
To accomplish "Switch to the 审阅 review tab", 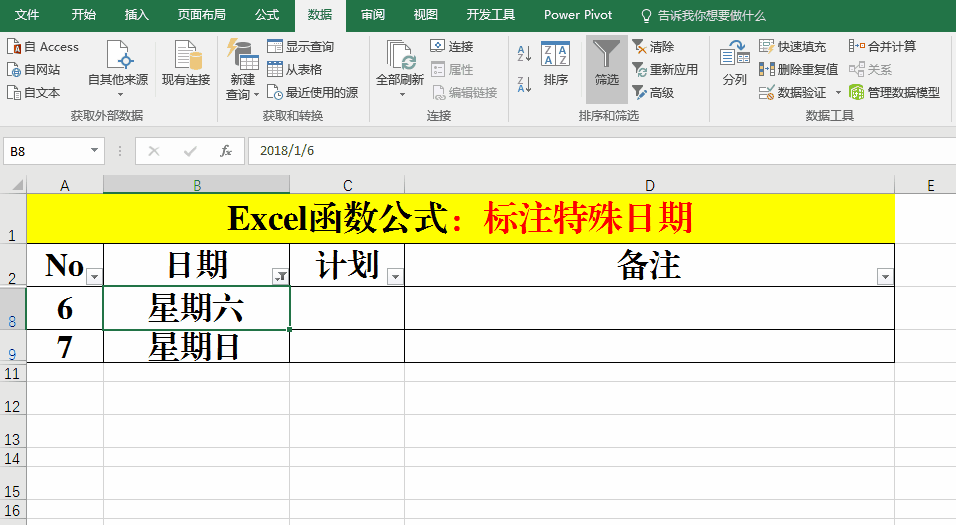I will [x=373, y=15].
